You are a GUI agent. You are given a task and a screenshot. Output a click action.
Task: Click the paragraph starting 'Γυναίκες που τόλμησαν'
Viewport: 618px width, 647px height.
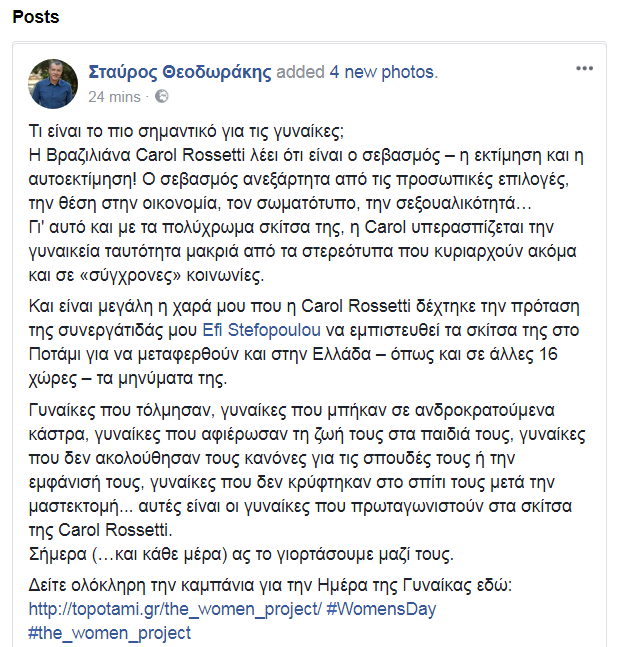pyautogui.click(x=307, y=470)
